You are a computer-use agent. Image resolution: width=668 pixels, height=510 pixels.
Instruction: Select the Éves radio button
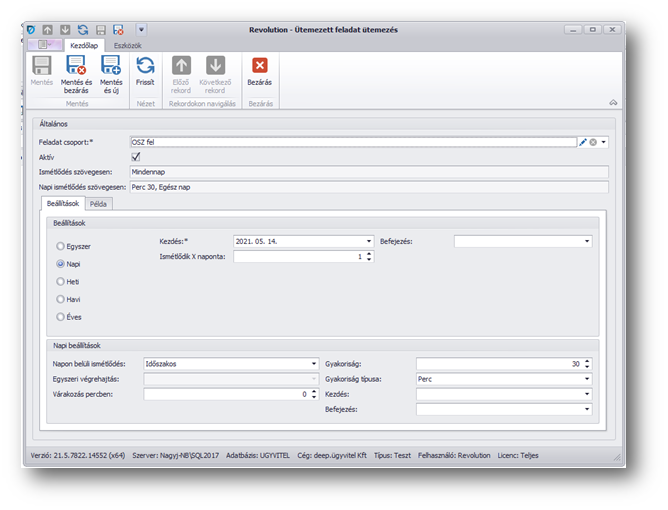(60, 317)
